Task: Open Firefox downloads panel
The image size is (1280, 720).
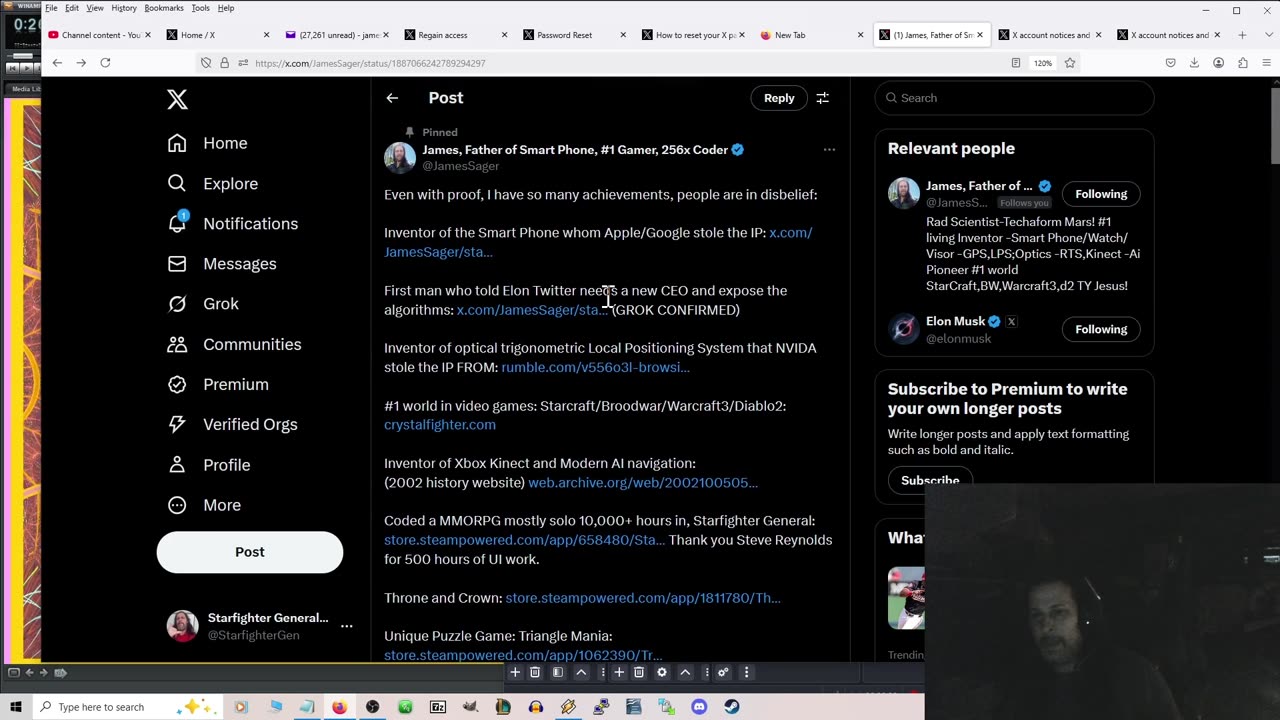Action: 1194,63
